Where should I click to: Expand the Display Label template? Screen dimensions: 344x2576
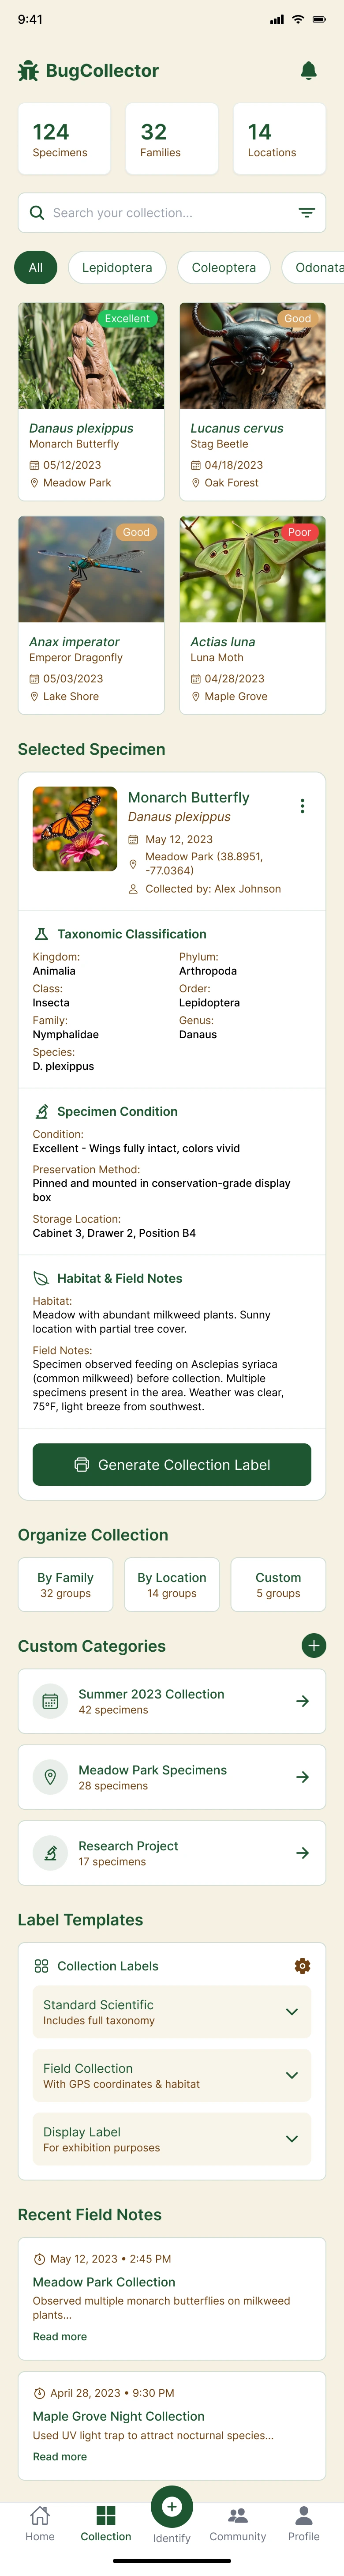pyautogui.click(x=291, y=2139)
